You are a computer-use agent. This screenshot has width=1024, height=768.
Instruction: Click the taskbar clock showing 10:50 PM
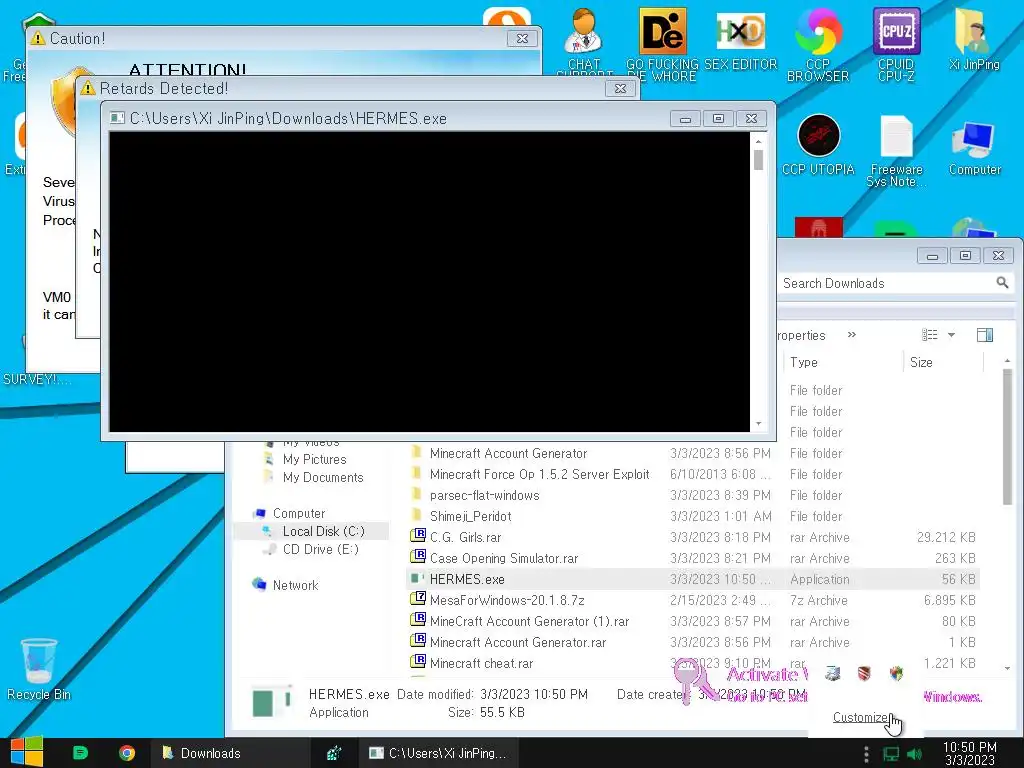970,753
